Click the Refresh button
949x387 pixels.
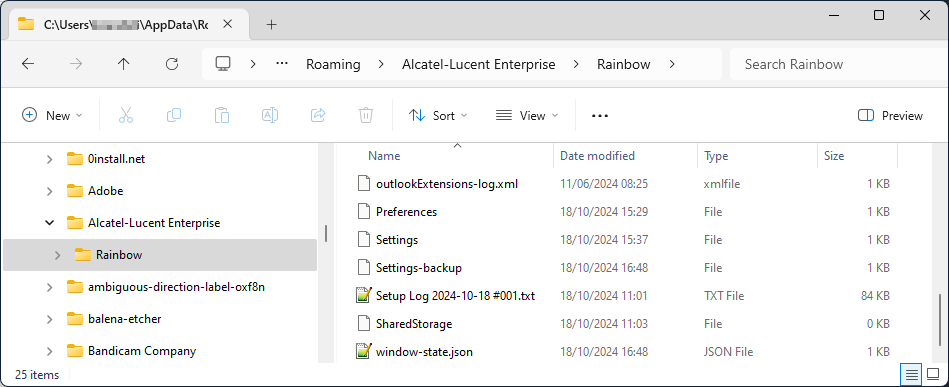[172, 64]
